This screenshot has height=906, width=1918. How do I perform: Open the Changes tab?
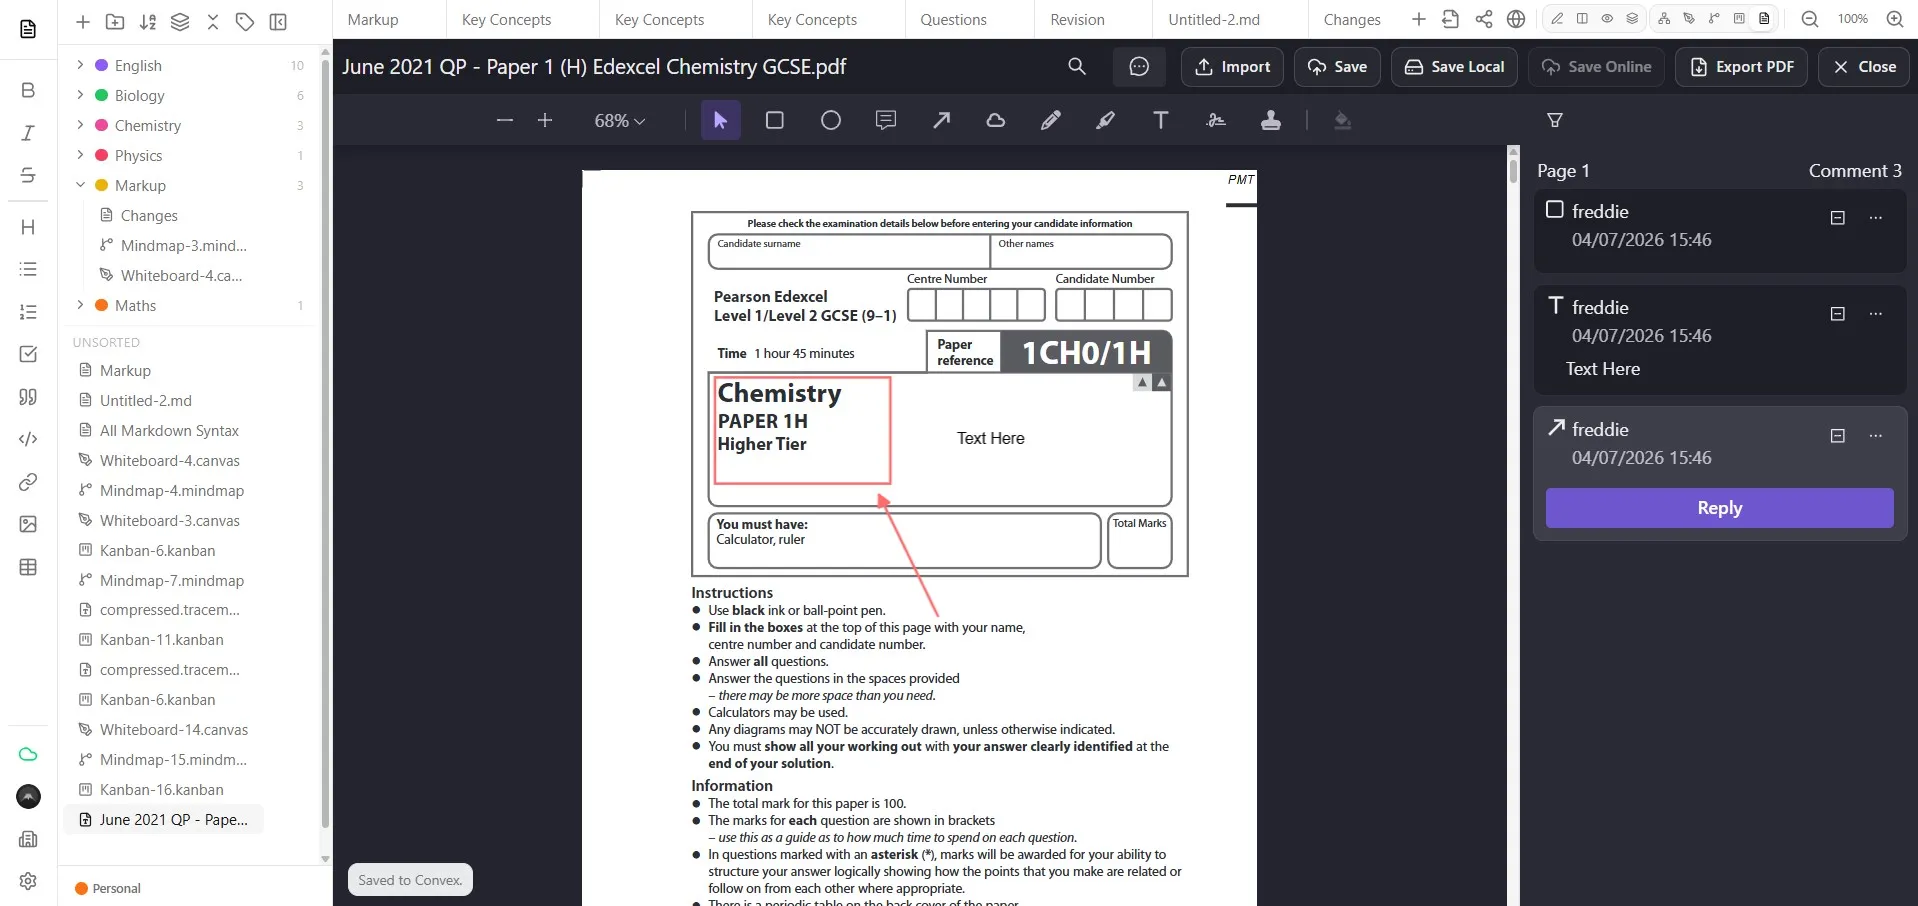(x=1352, y=19)
